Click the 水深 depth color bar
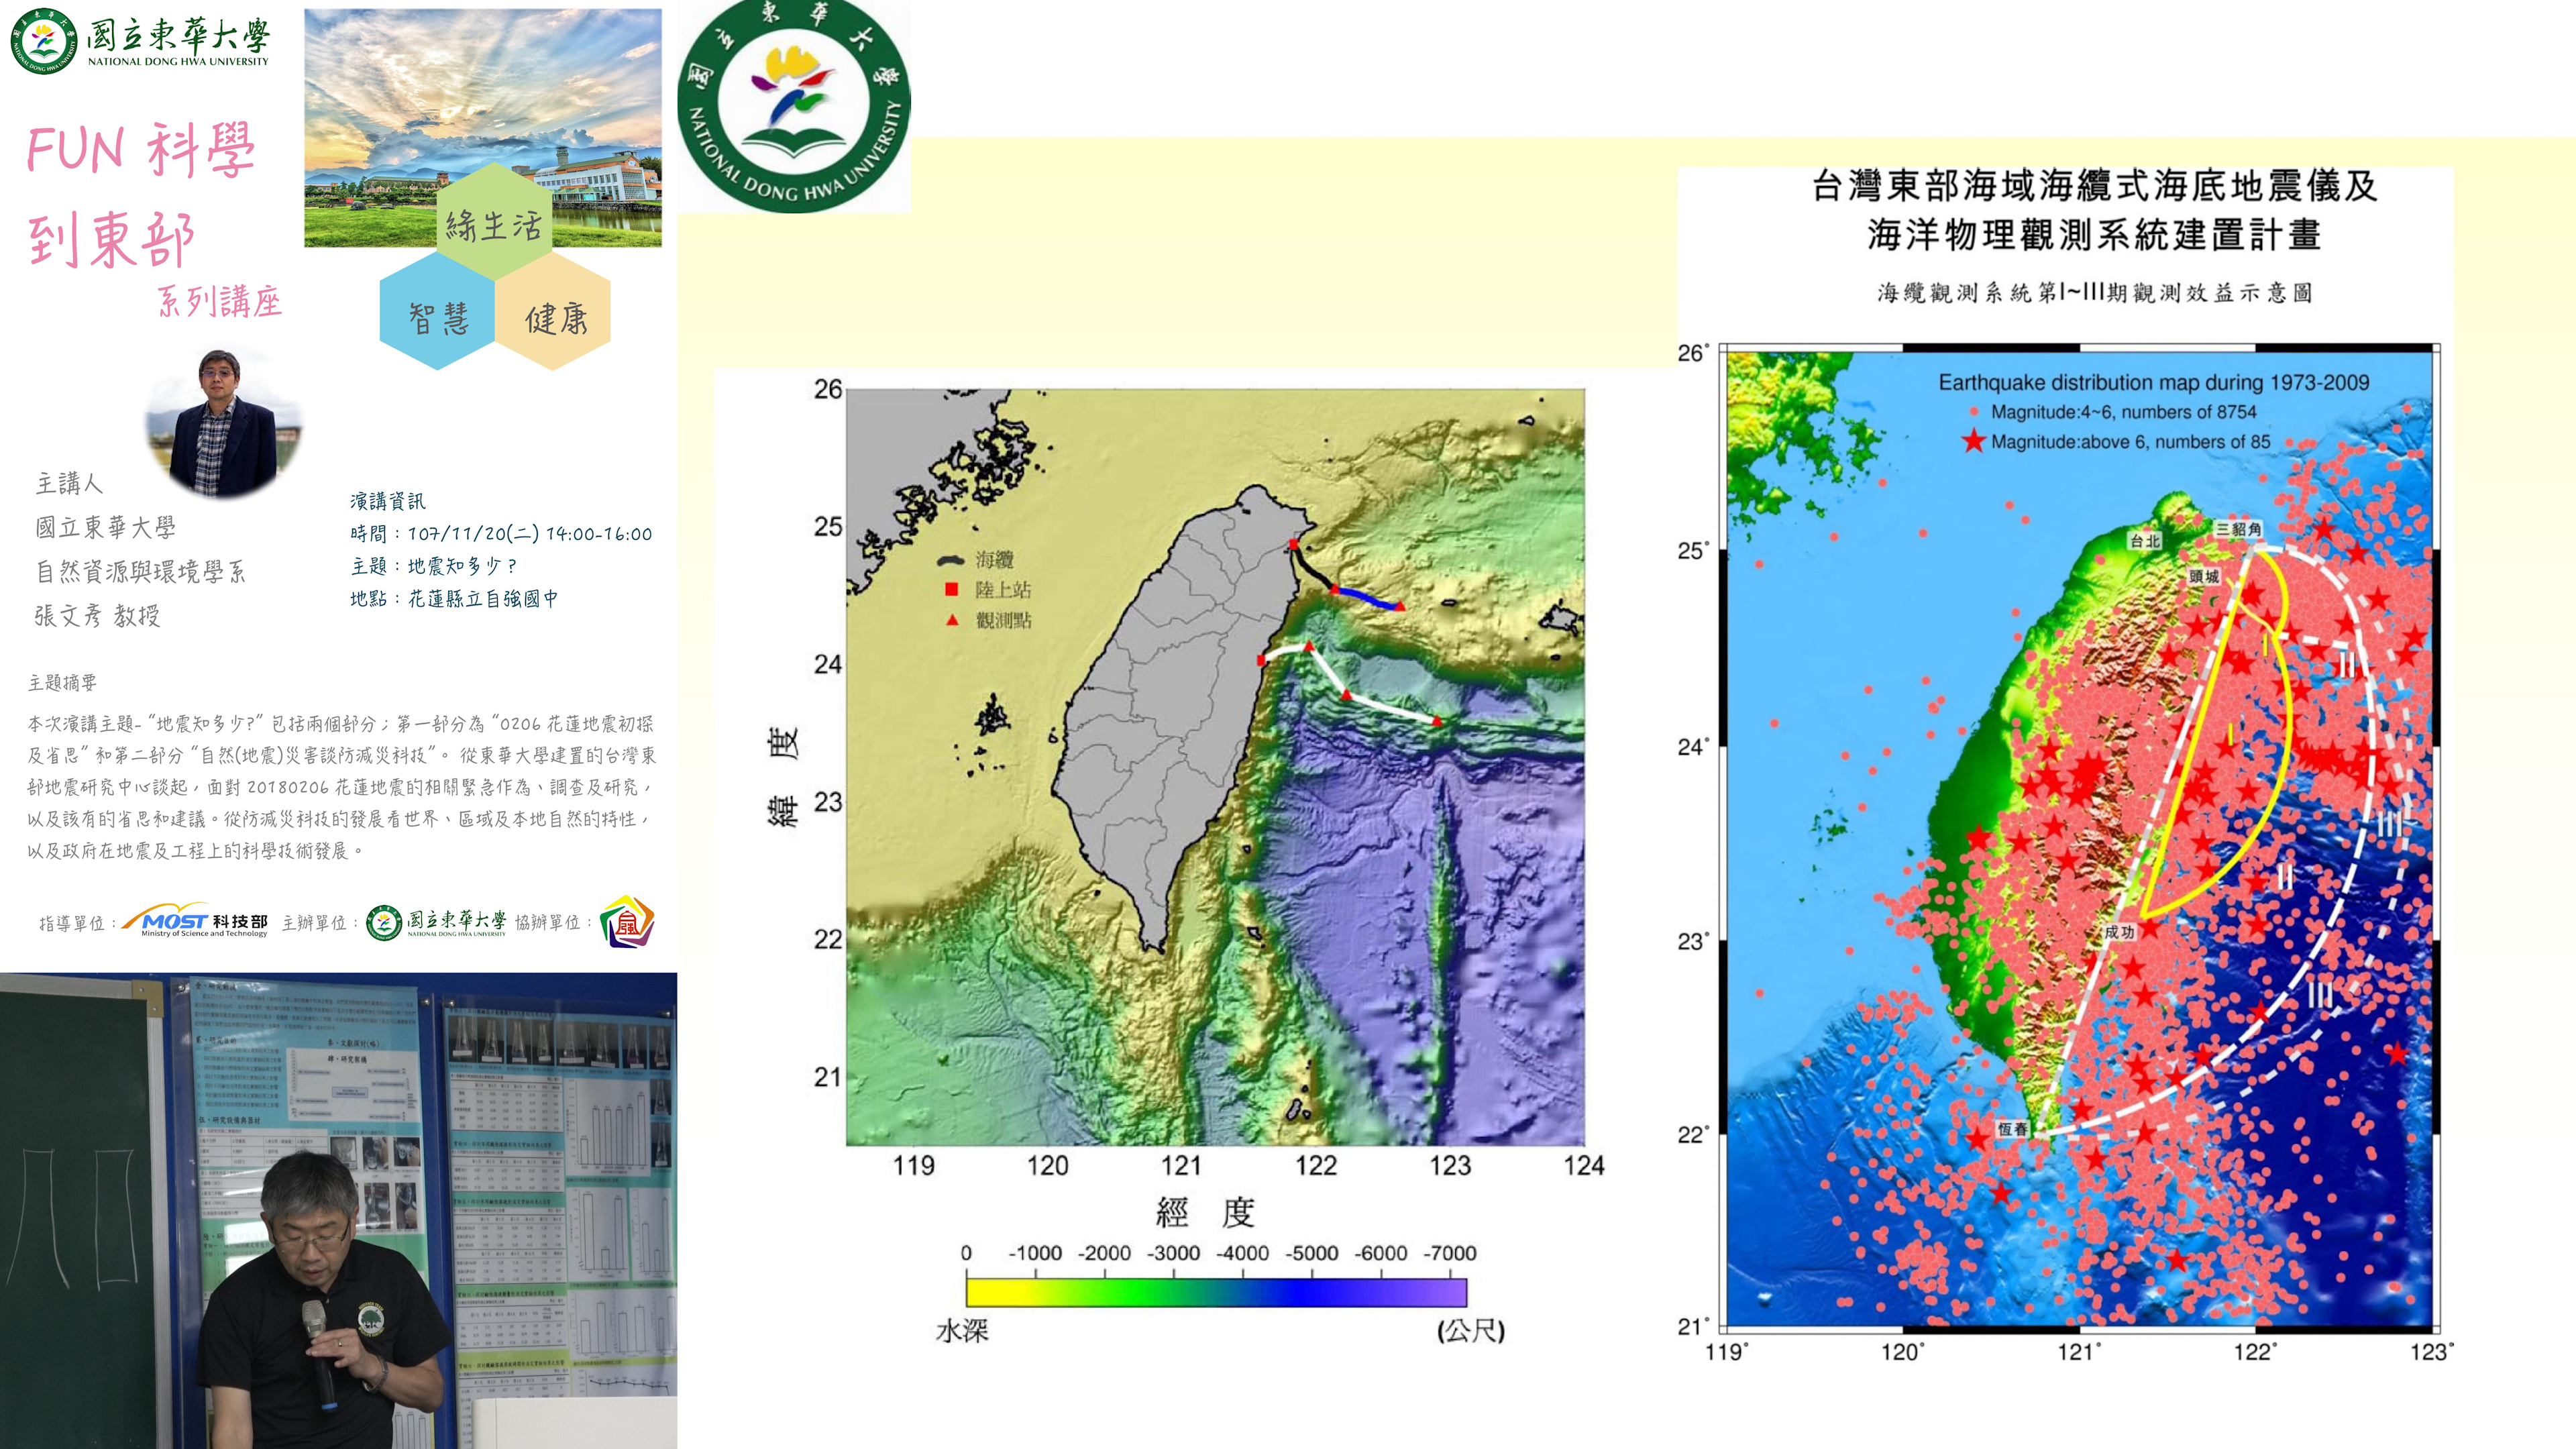 pyautogui.click(x=1216, y=1292)
